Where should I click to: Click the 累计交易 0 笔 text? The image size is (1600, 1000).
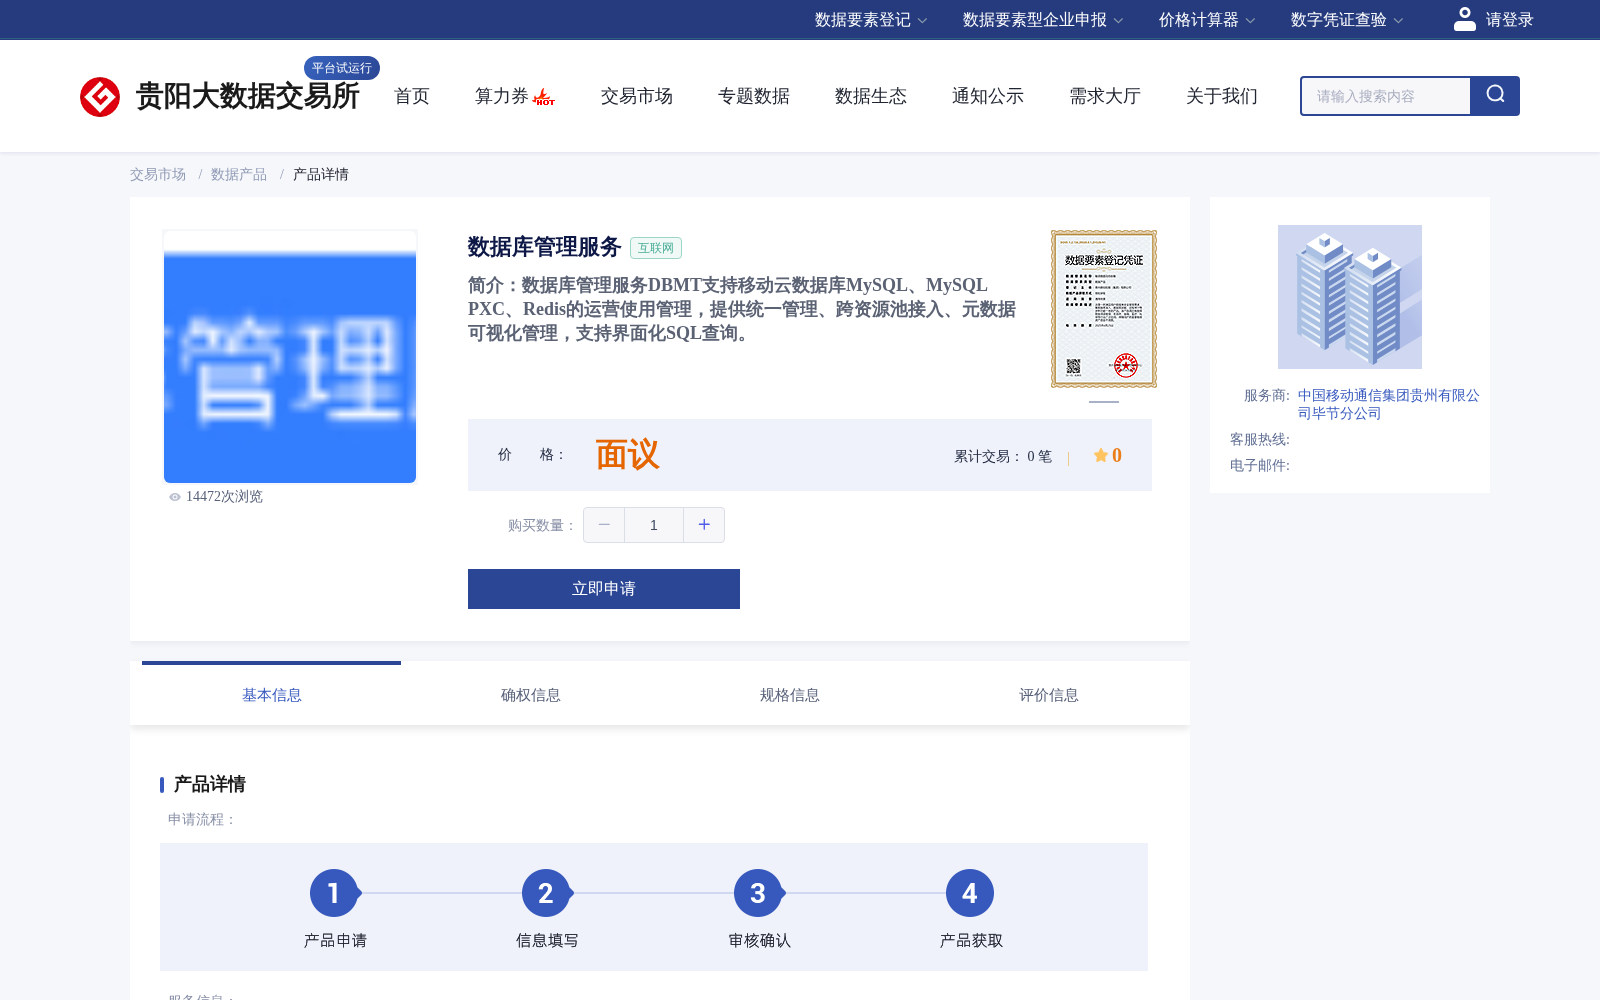(x=1003, y=456)
